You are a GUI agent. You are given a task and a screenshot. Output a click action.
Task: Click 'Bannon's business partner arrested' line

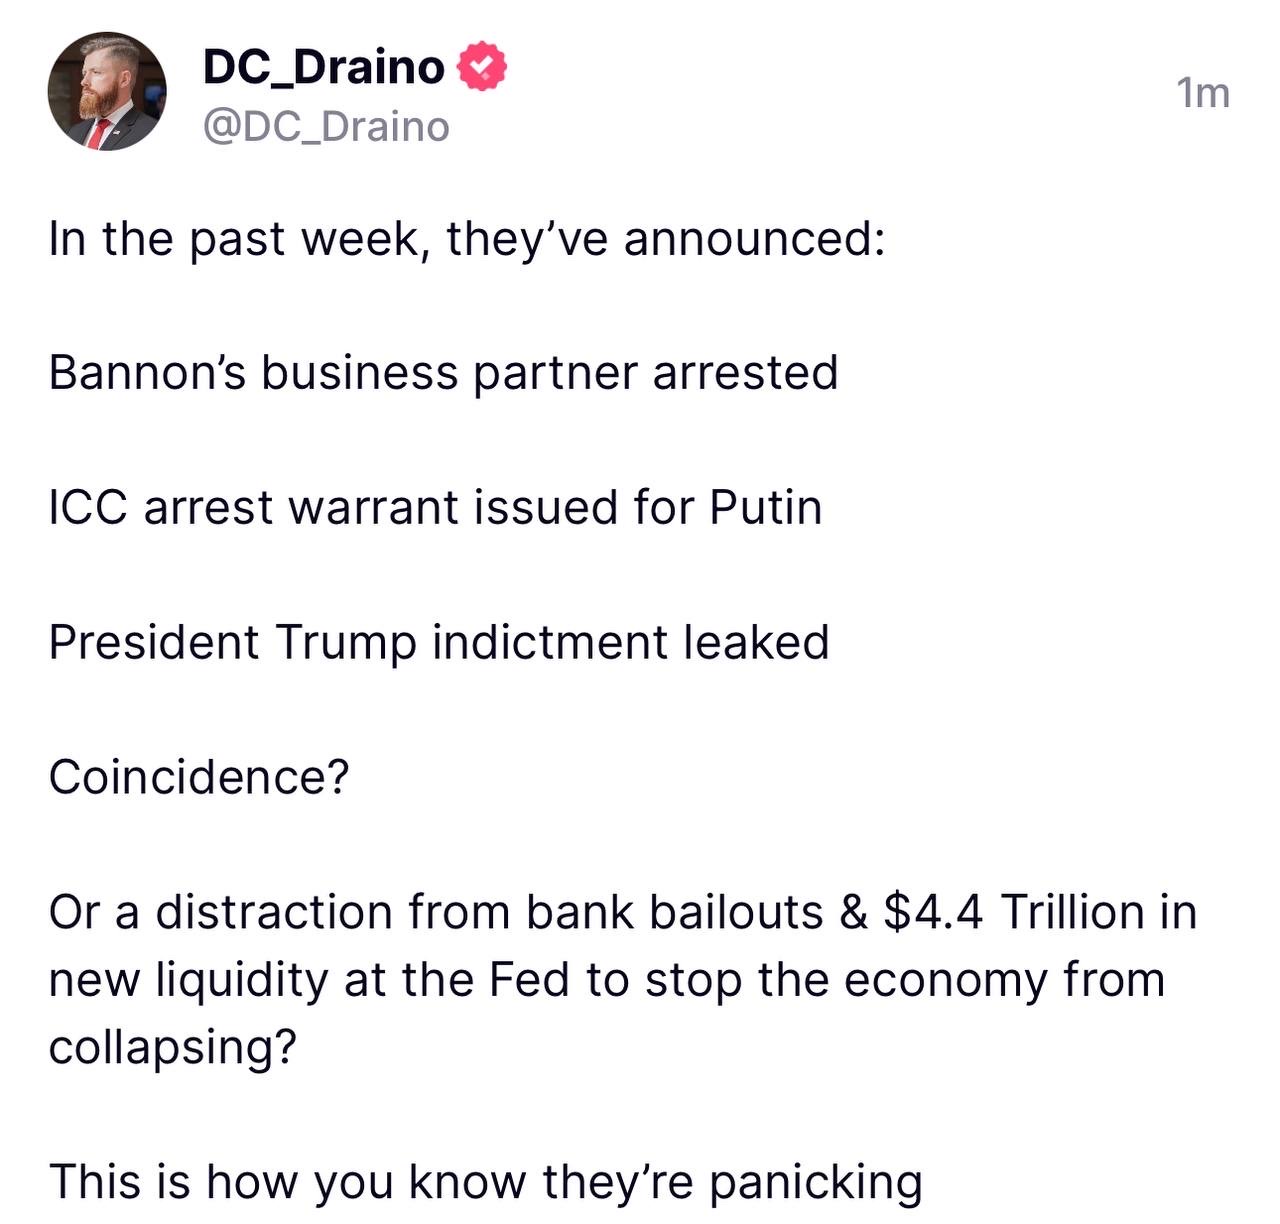(x=443, y=373)
